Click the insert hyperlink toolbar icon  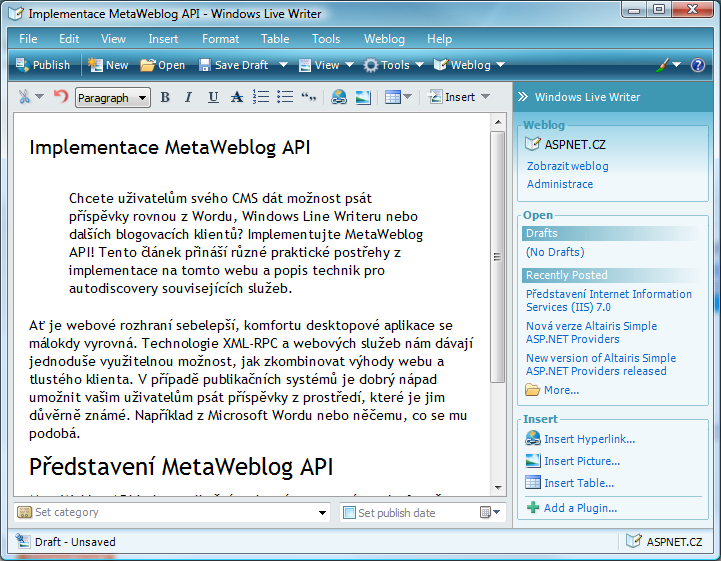pyautogui.click(x=339, y=97)
